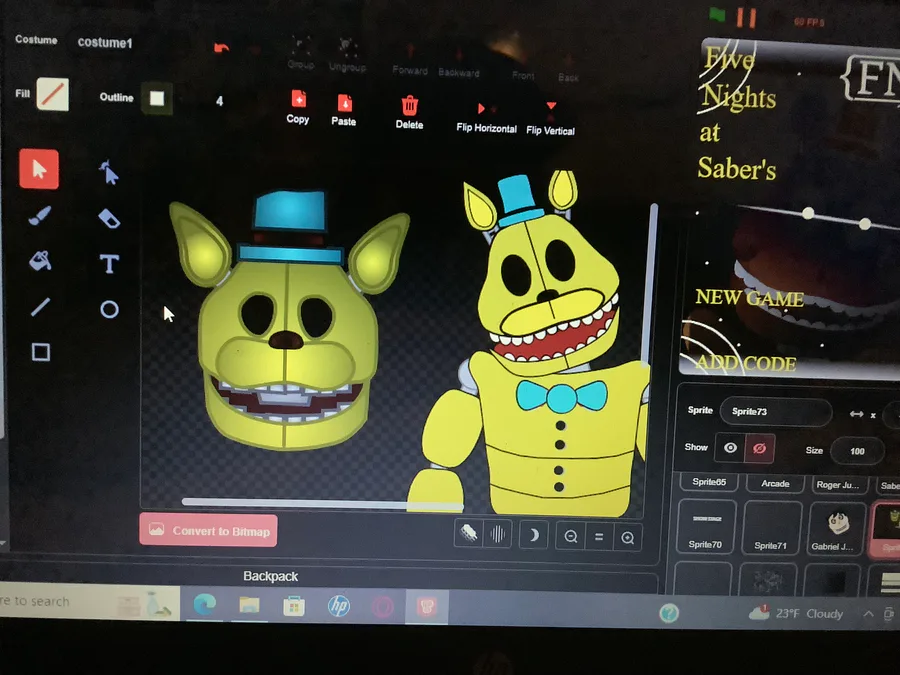
Task: Click the Ungroup button
Action: [347, 56]
